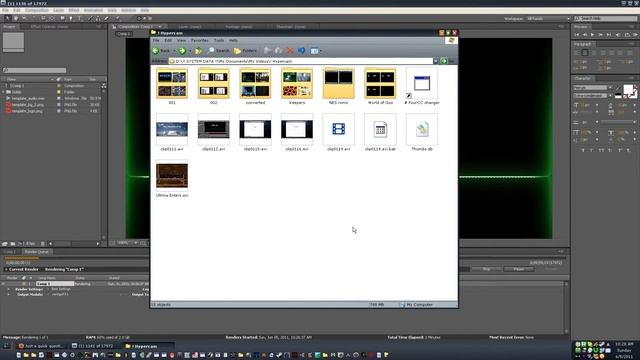Open the address bar dropdown arrow
640x360 pixels.
point(436,61)
